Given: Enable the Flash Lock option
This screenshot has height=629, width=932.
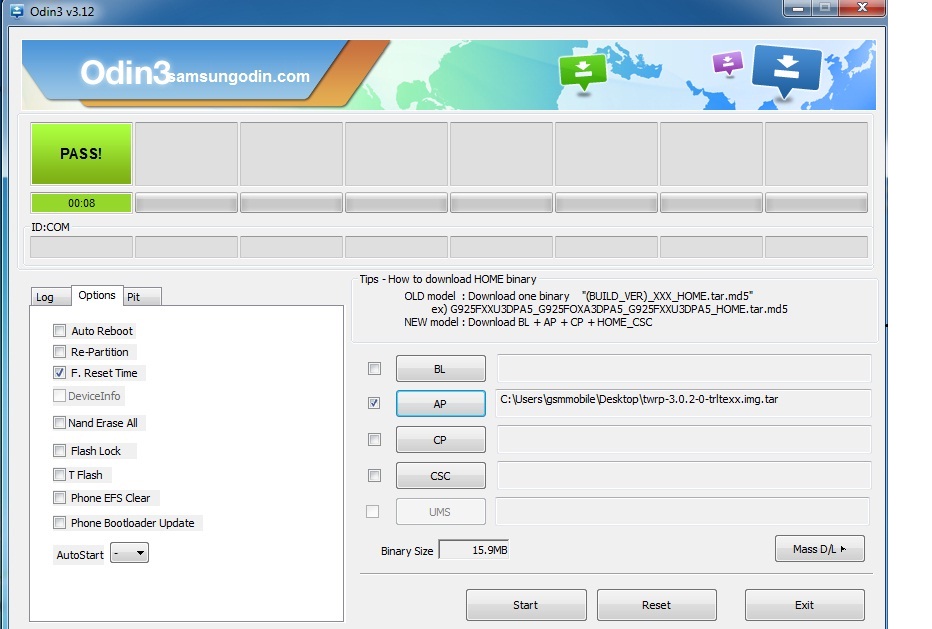Looking at the screenshot, I should click(x=59, y=451).
